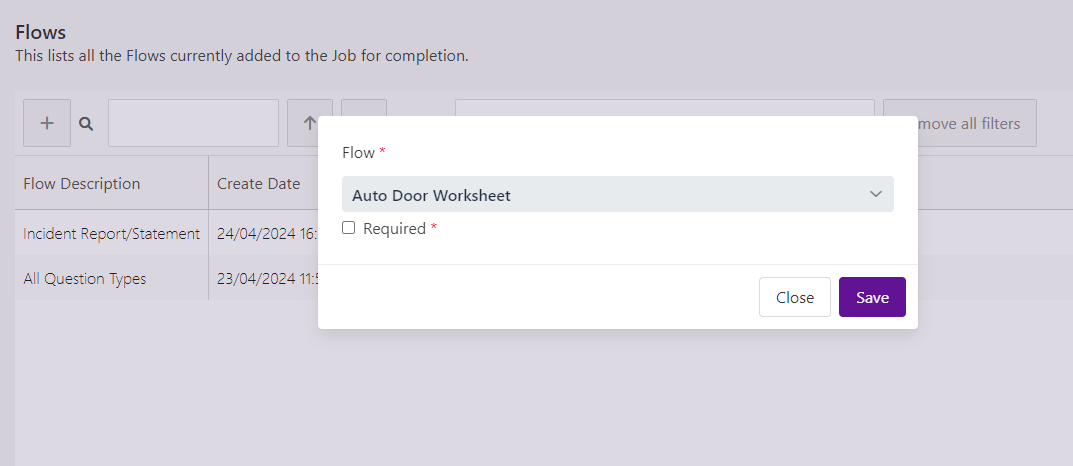This screenshot has width=1073, height=466.
Task: Click the plus icon to add a Flow
Action: click(x=47, y=123)
